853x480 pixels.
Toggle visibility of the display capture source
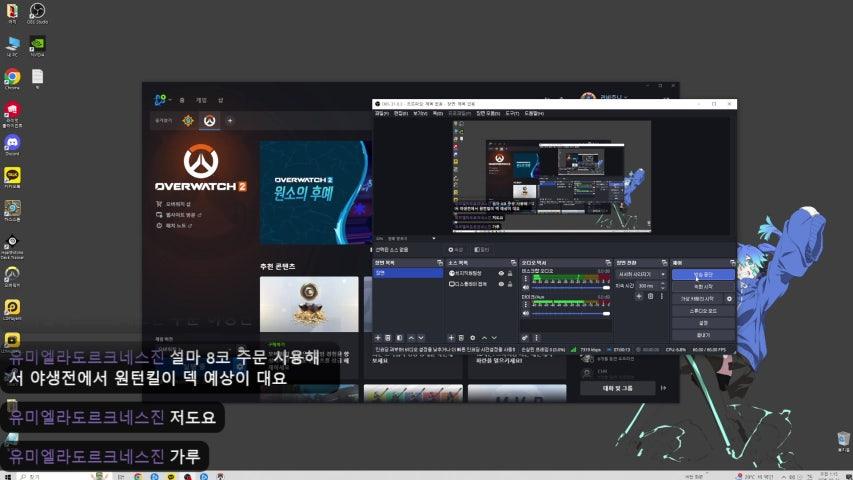tap(501, 284)
